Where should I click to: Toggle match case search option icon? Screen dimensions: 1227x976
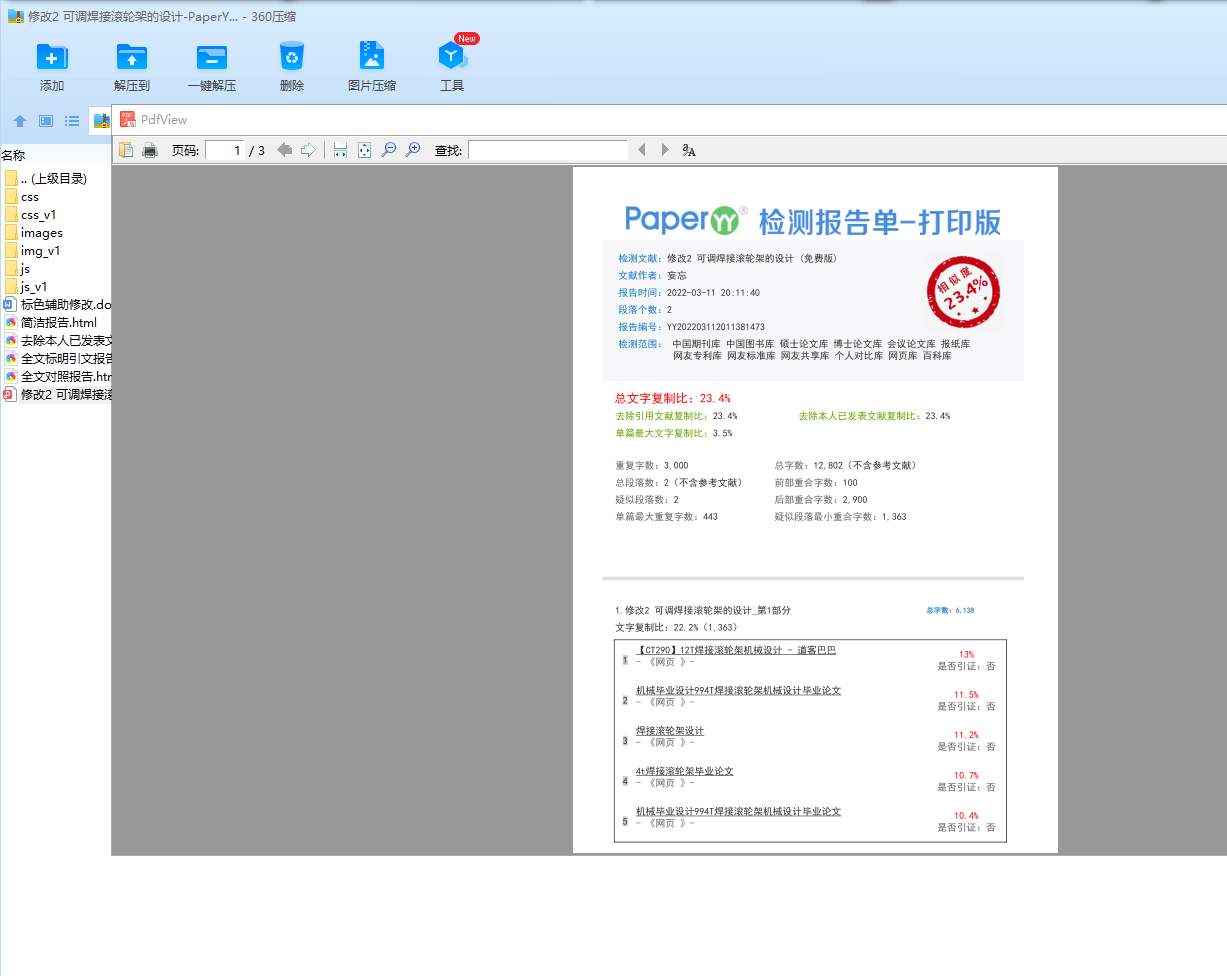[689, 150]
